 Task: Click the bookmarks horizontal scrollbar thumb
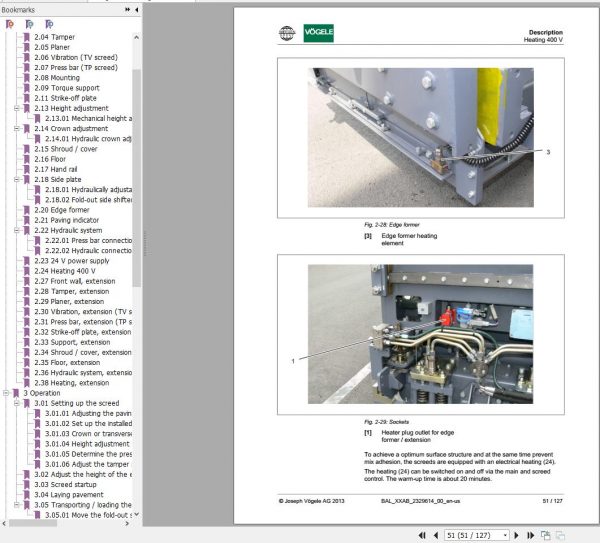(33, 523)
